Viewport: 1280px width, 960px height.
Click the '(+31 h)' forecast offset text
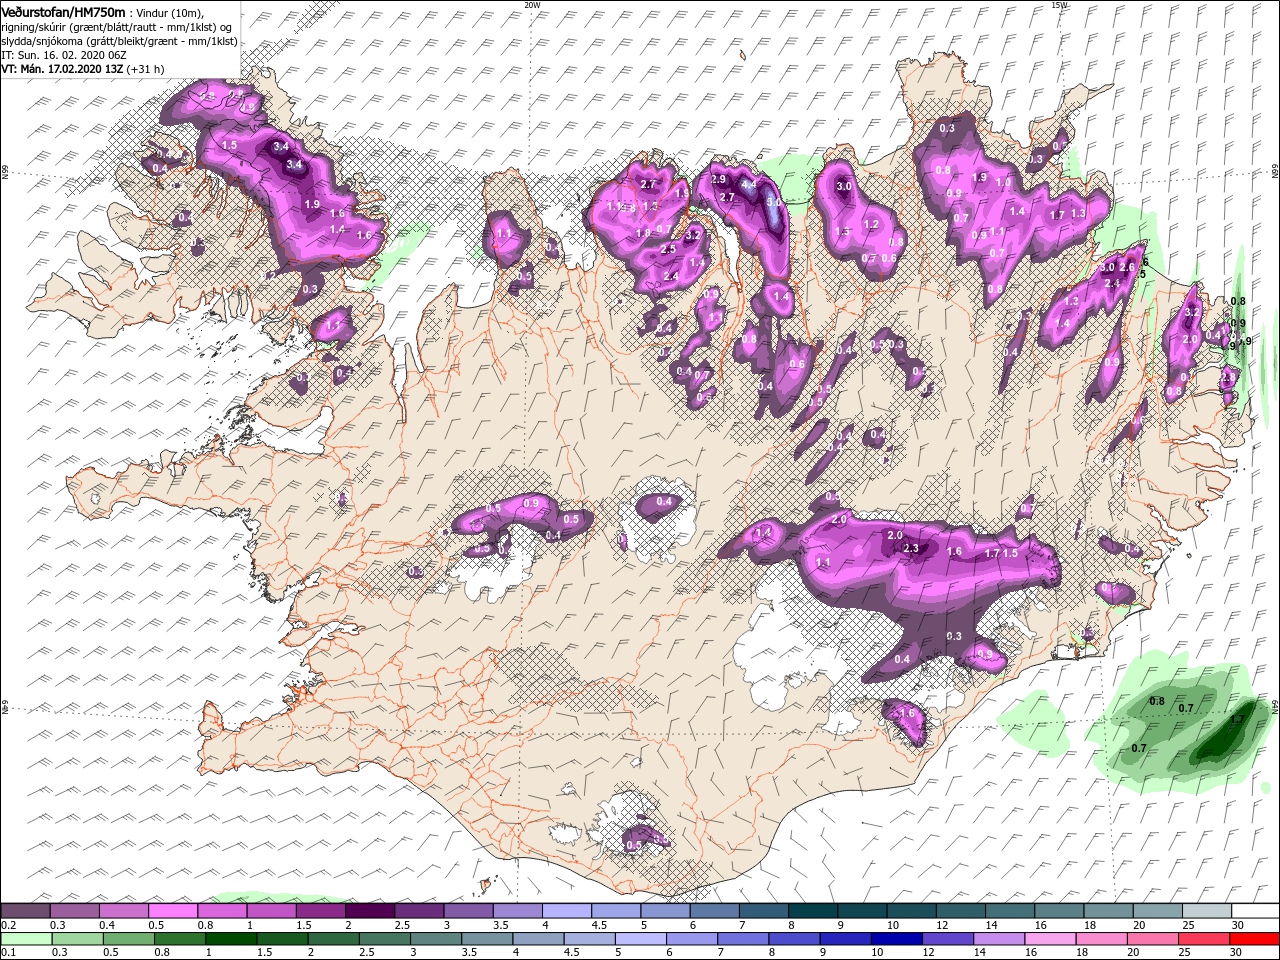[x=145, y=69]
